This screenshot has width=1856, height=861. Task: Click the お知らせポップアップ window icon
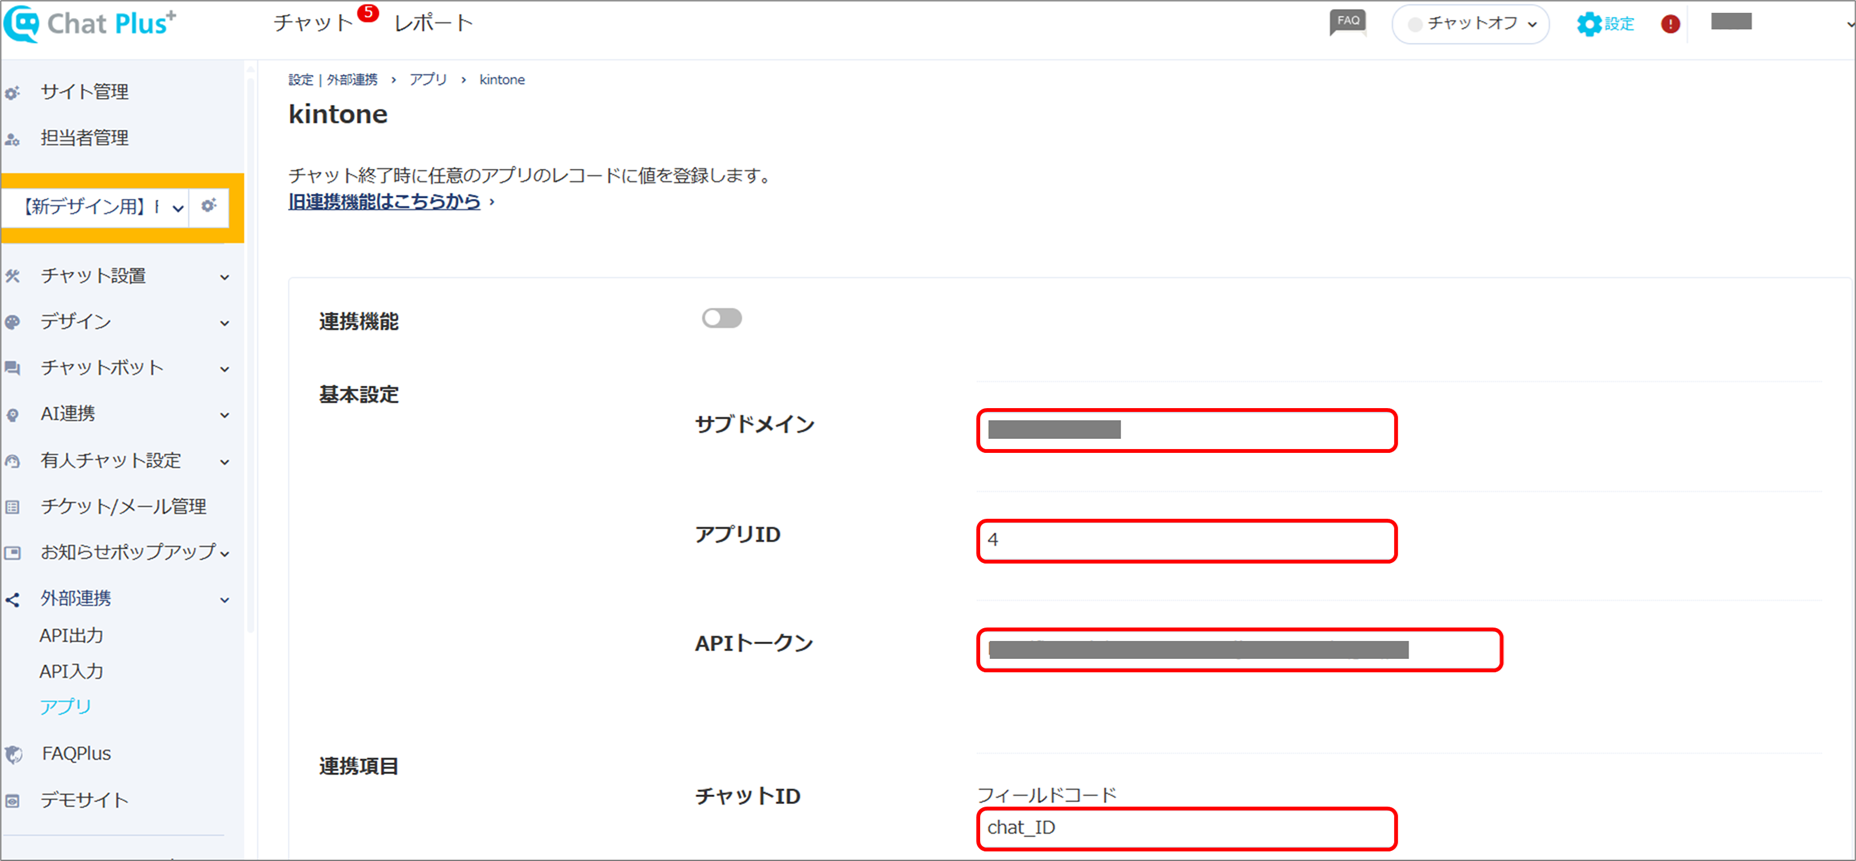point(12,552)
